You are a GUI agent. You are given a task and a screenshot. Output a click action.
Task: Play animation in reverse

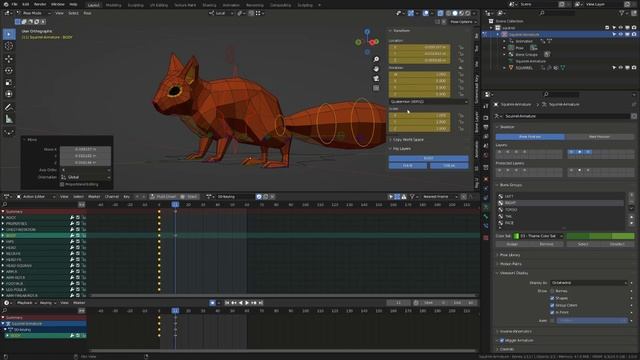point(240,303)
